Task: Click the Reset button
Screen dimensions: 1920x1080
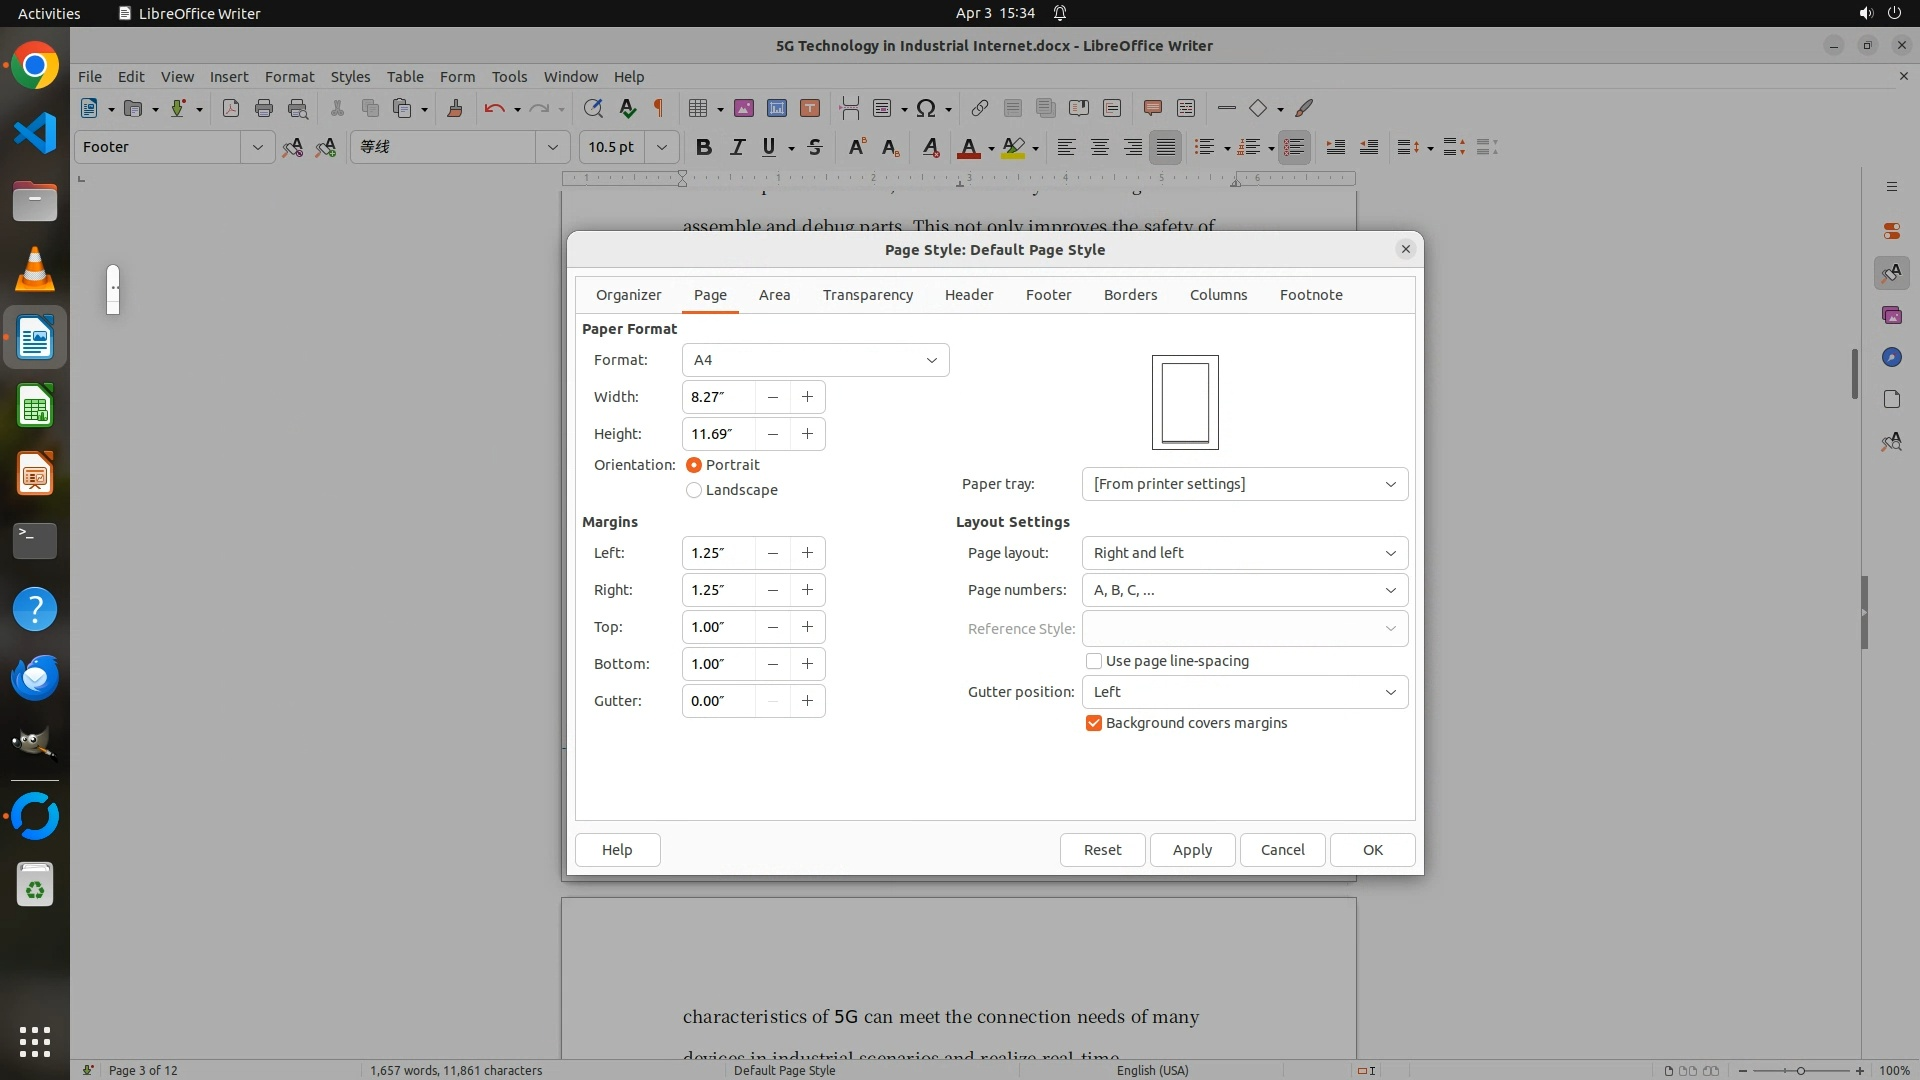Action: (1102, 850)
